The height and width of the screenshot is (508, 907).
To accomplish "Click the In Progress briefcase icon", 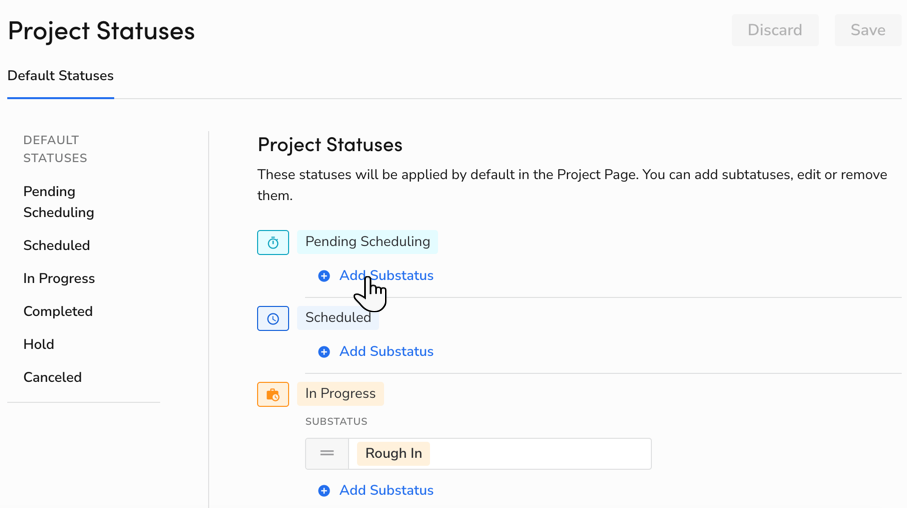I will tap(273, 395).
